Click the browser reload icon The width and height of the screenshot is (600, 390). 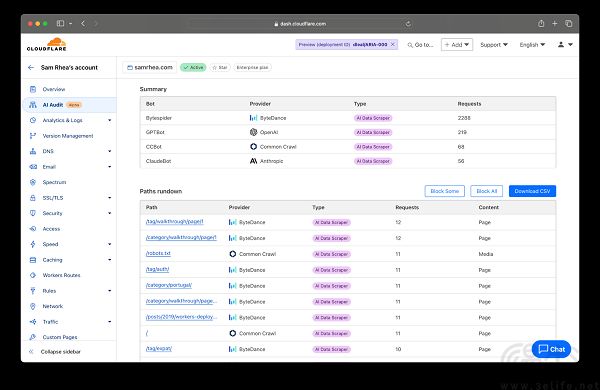[408, 24]
